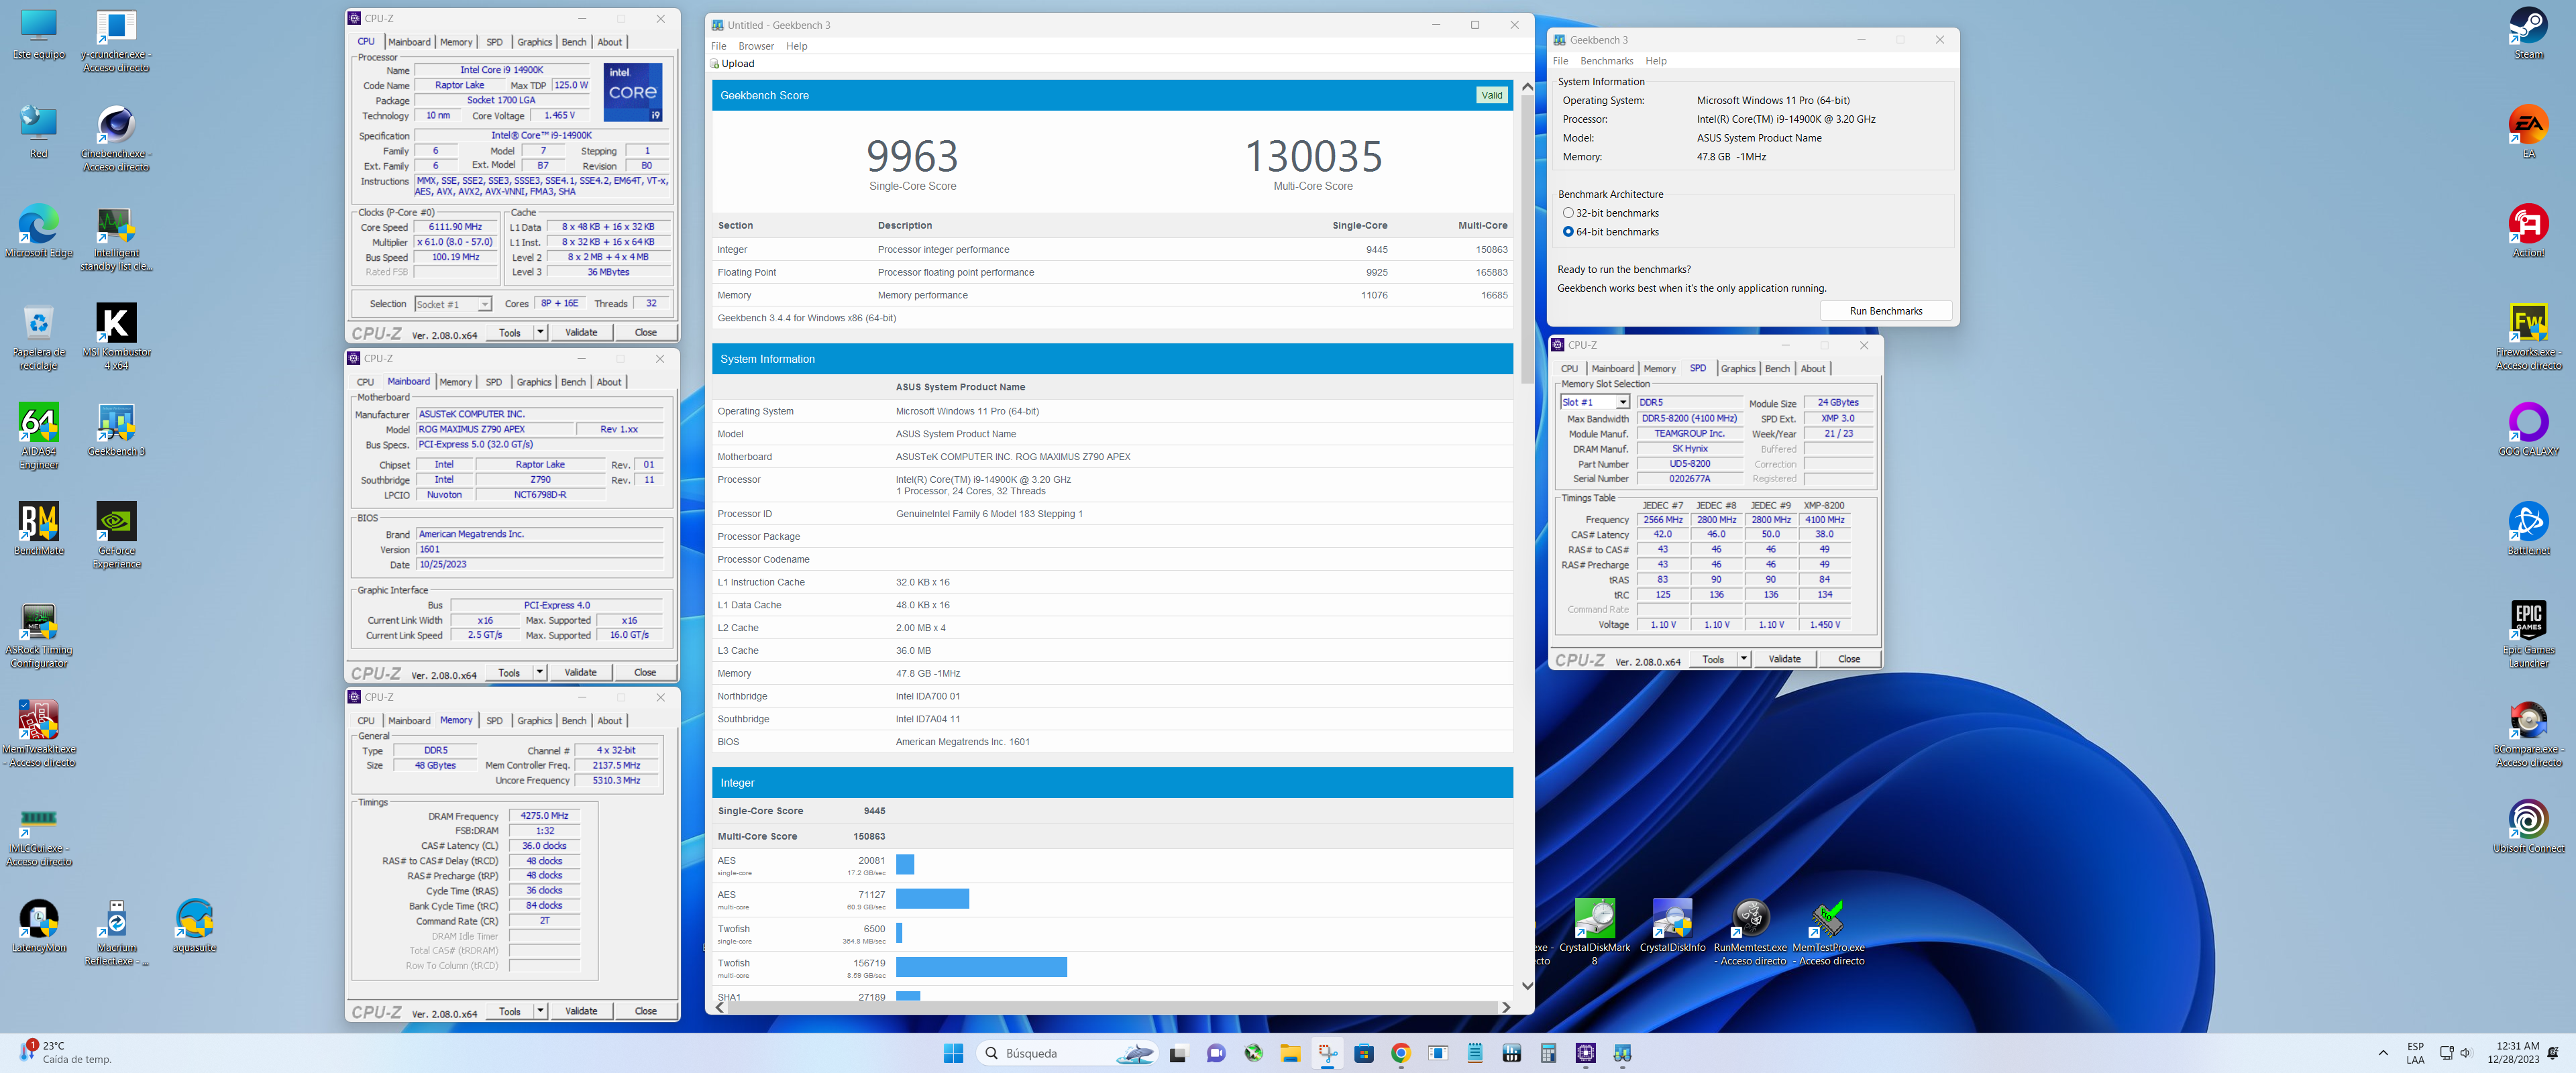This screenshot has width=2576, height=1073.
Task: Open the Epic Games Launcher icon
Action: (x=2528, y=635)
